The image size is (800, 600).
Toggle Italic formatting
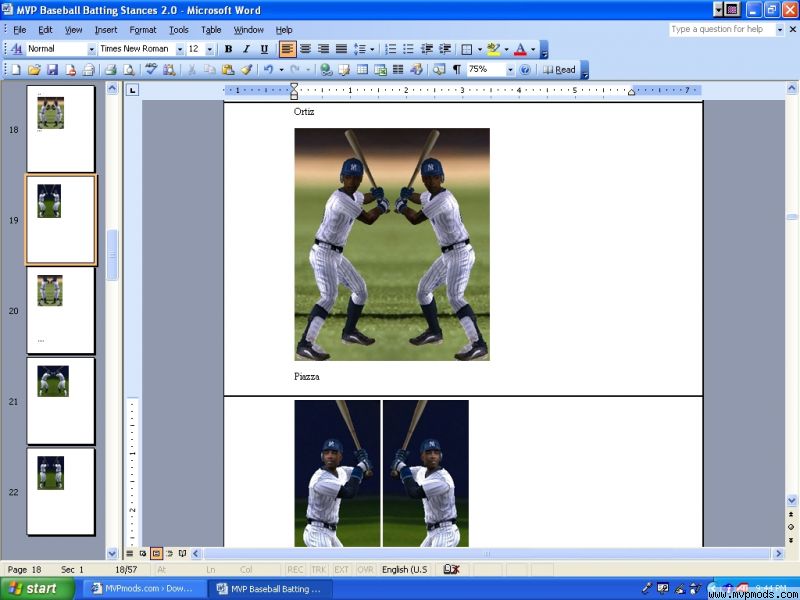coord(246,49)
